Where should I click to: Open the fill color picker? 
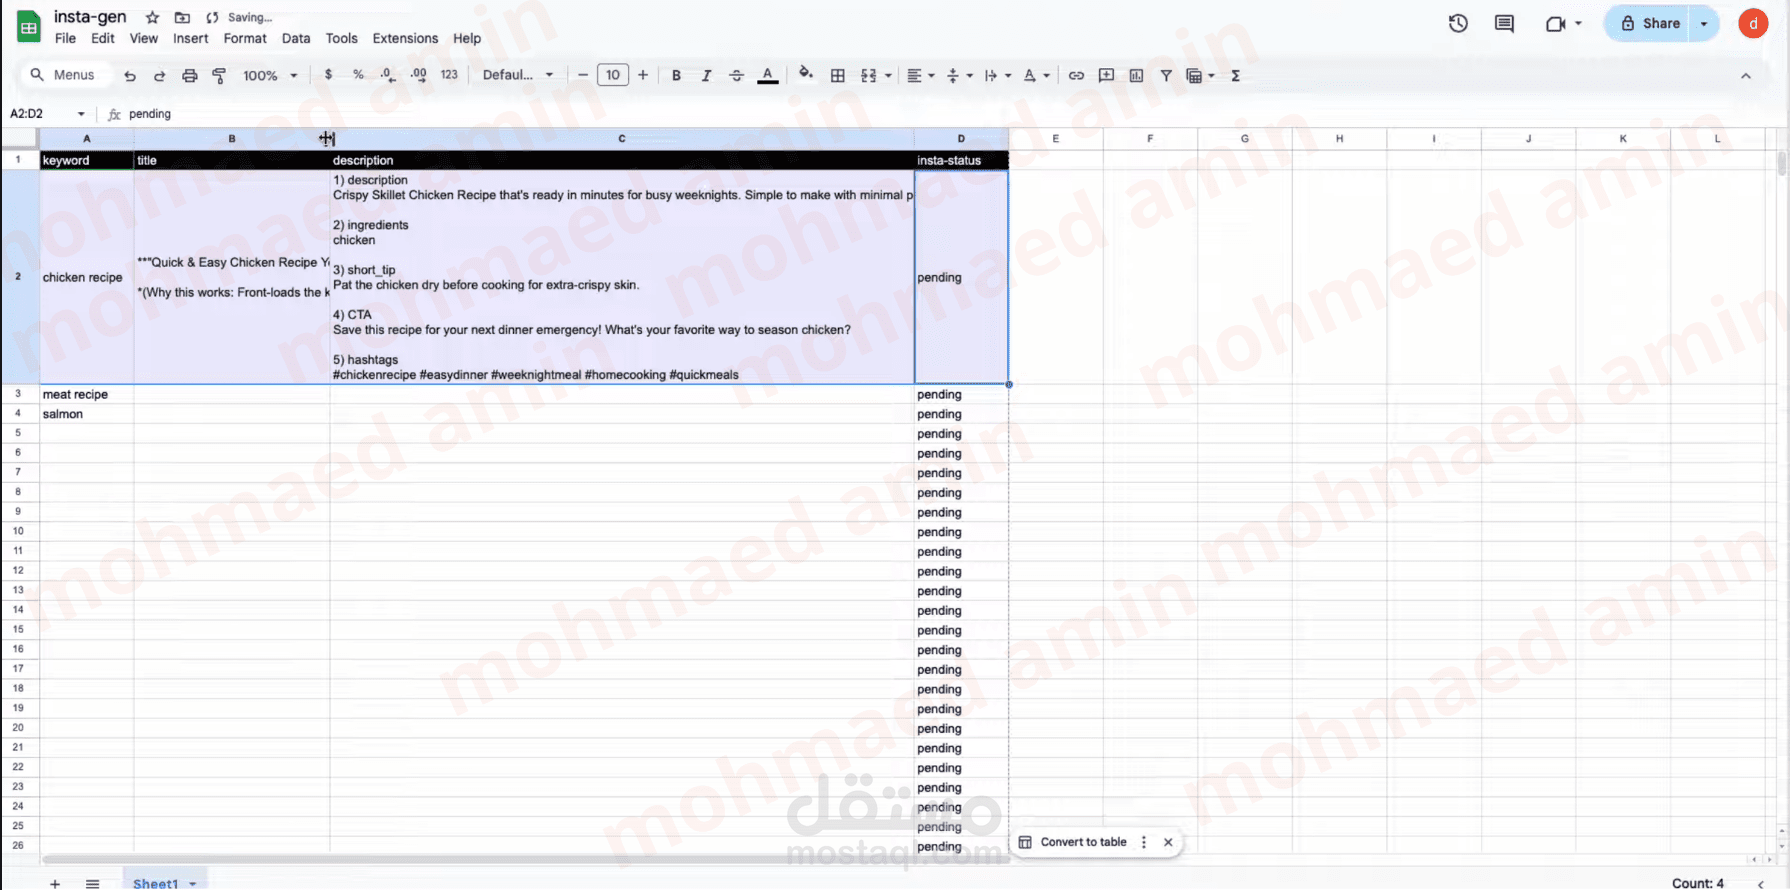pyautogui.click(x=806, y=74)
